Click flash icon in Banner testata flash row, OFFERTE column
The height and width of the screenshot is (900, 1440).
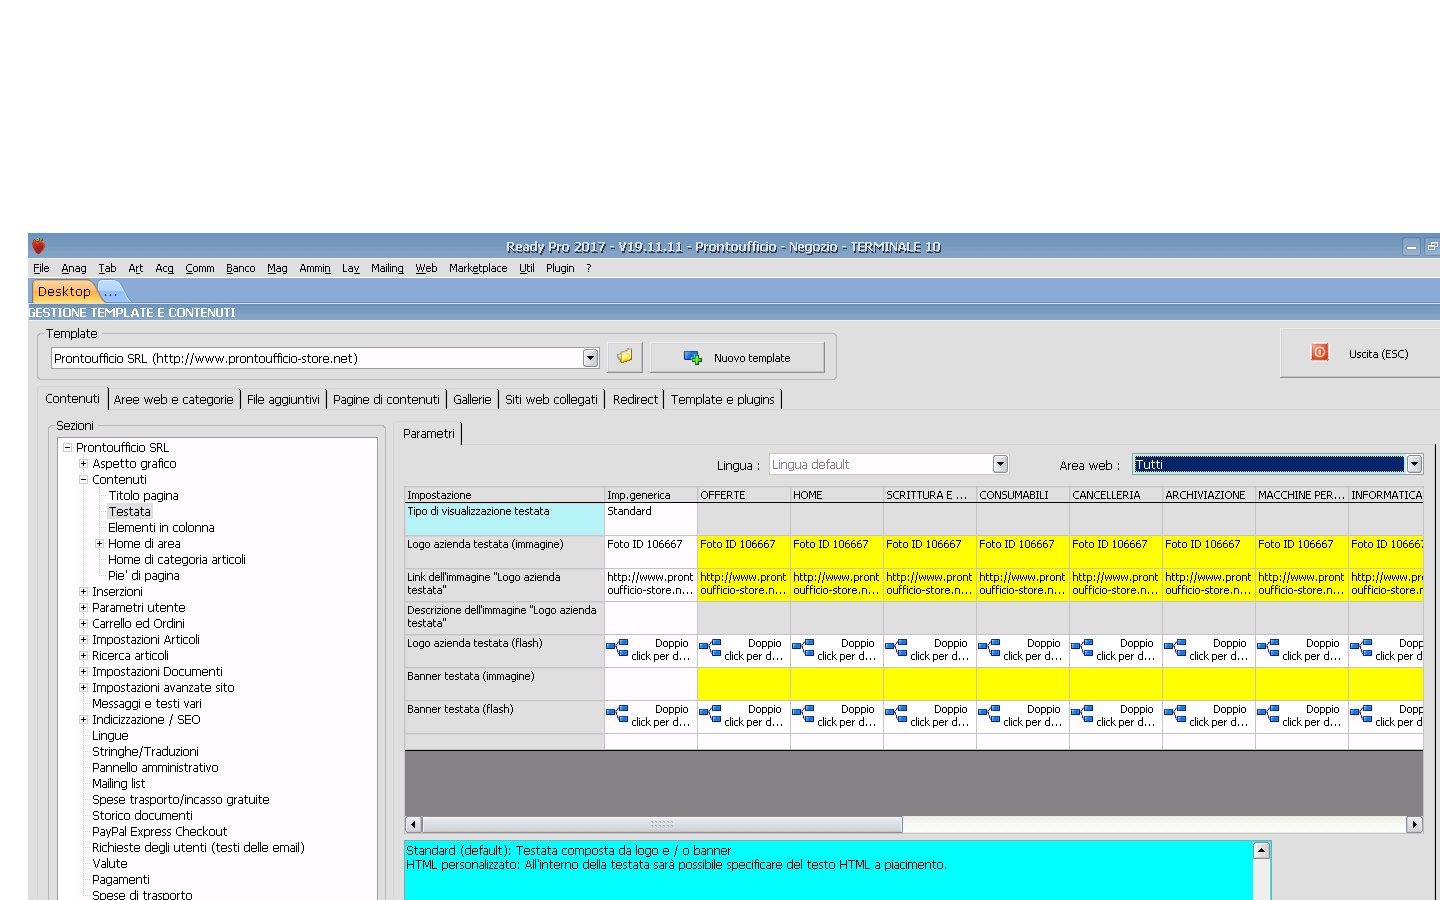point(711,715)
